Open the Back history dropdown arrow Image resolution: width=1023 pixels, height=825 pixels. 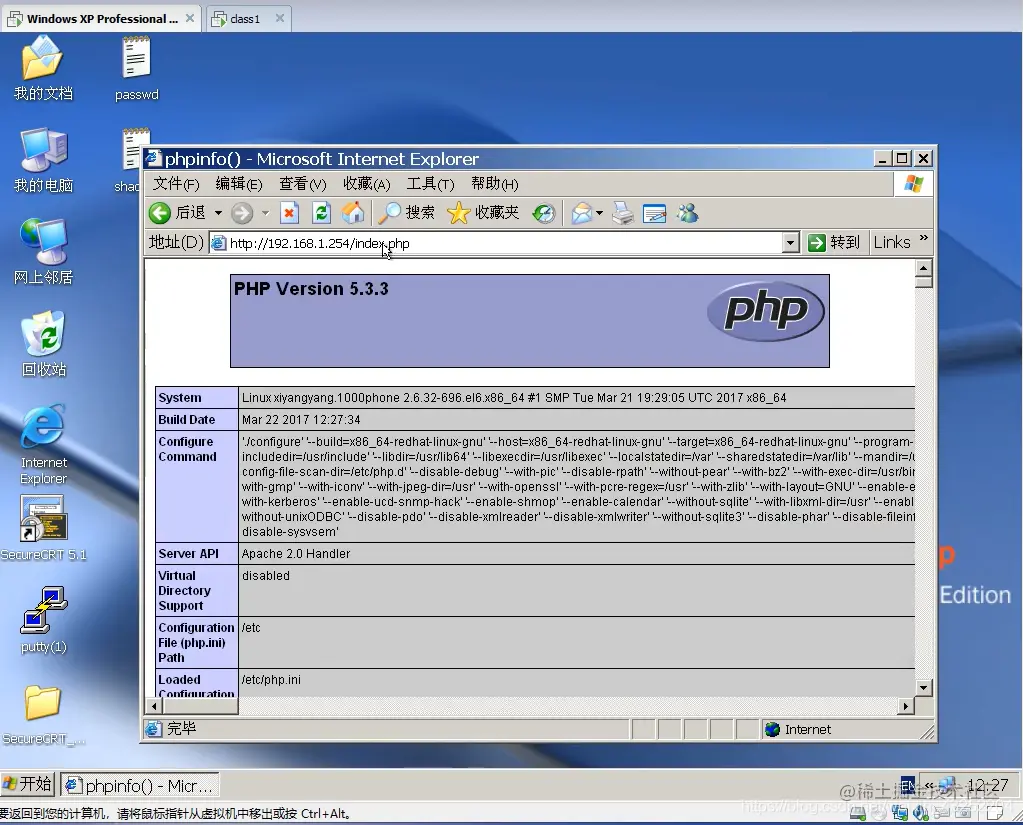[x=218, y=213]
